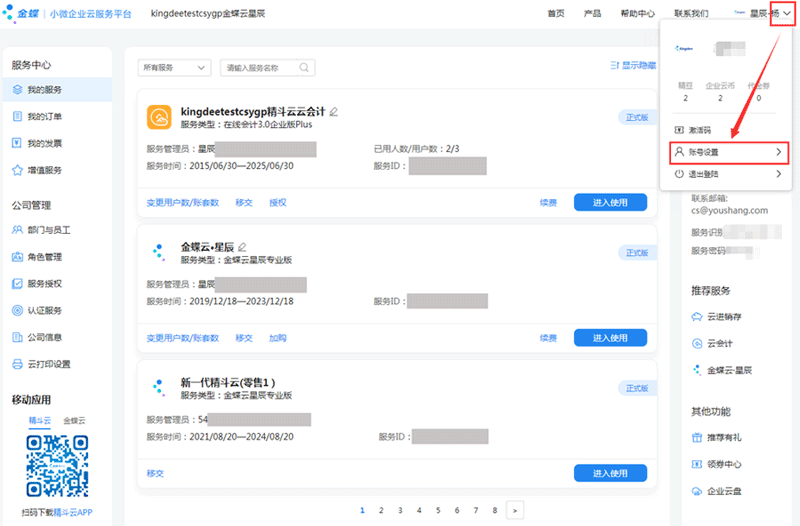Click 进入使用 for 新一代精斗云(零售1)
800x526 pixels.
[x=610, y=473]
